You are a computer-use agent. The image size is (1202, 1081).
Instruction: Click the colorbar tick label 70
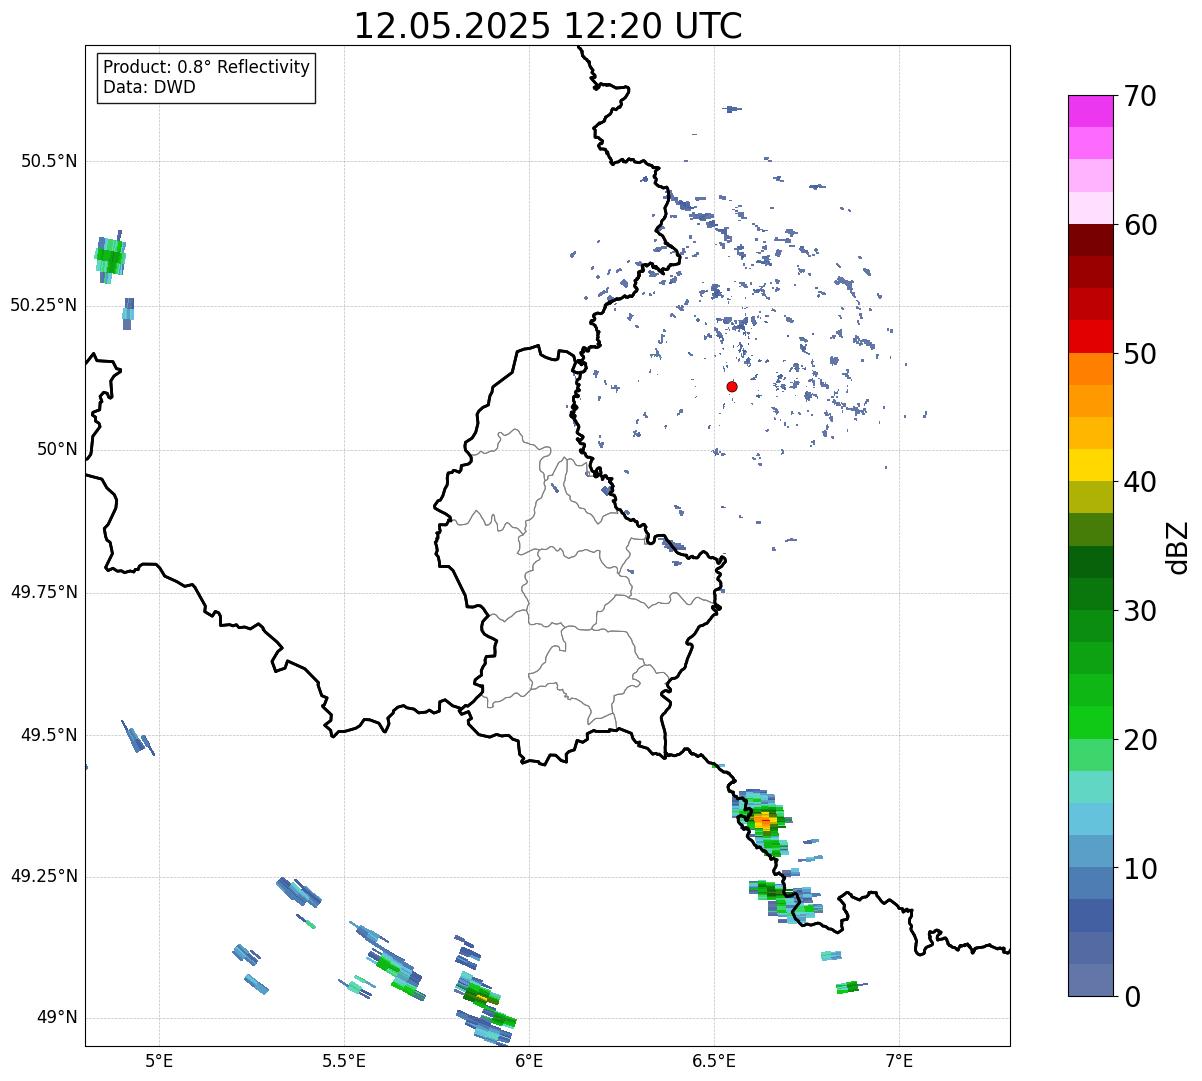pos(1140,96)
